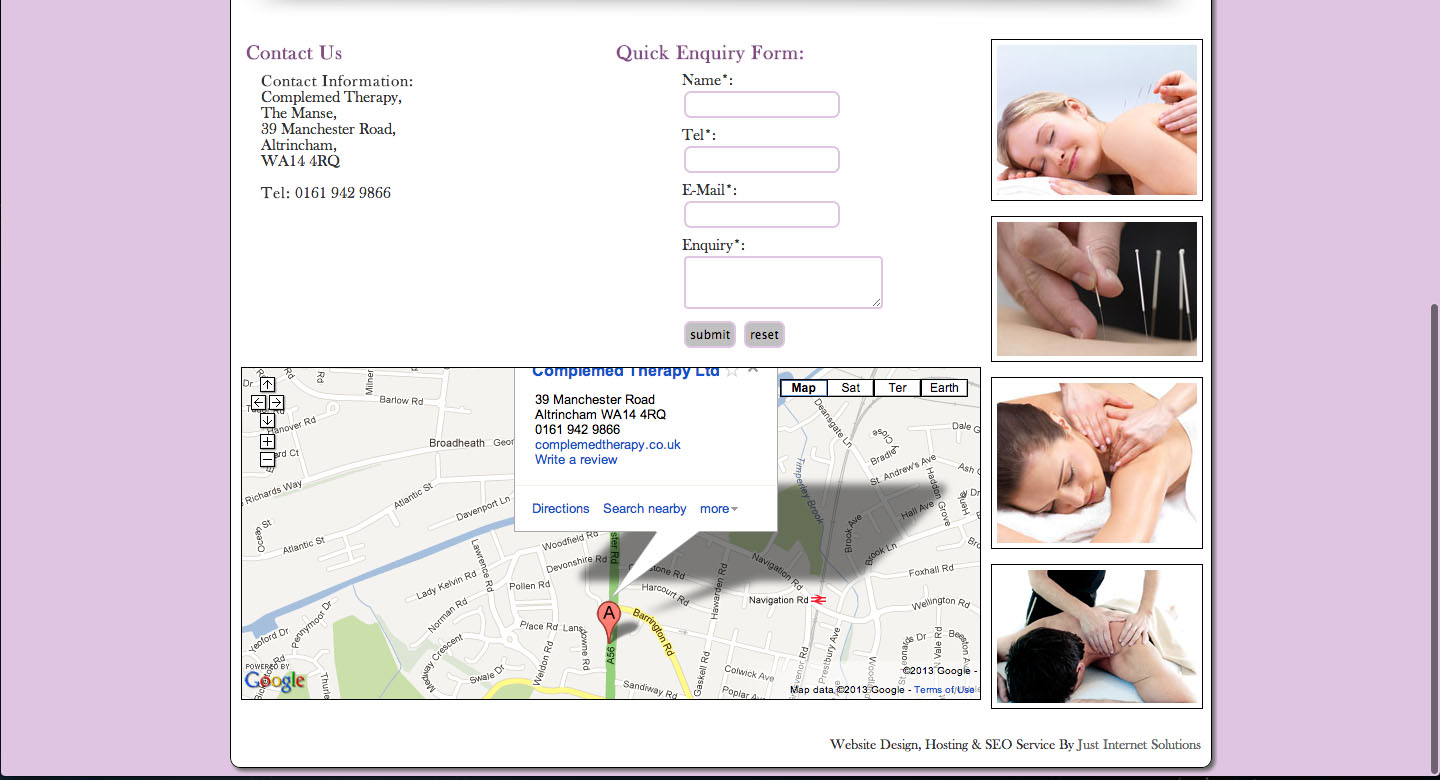This screenshot has height=780, width=1440.
Task: Open the complemedtherapy.co.uk link
Action: pos(607,445)
